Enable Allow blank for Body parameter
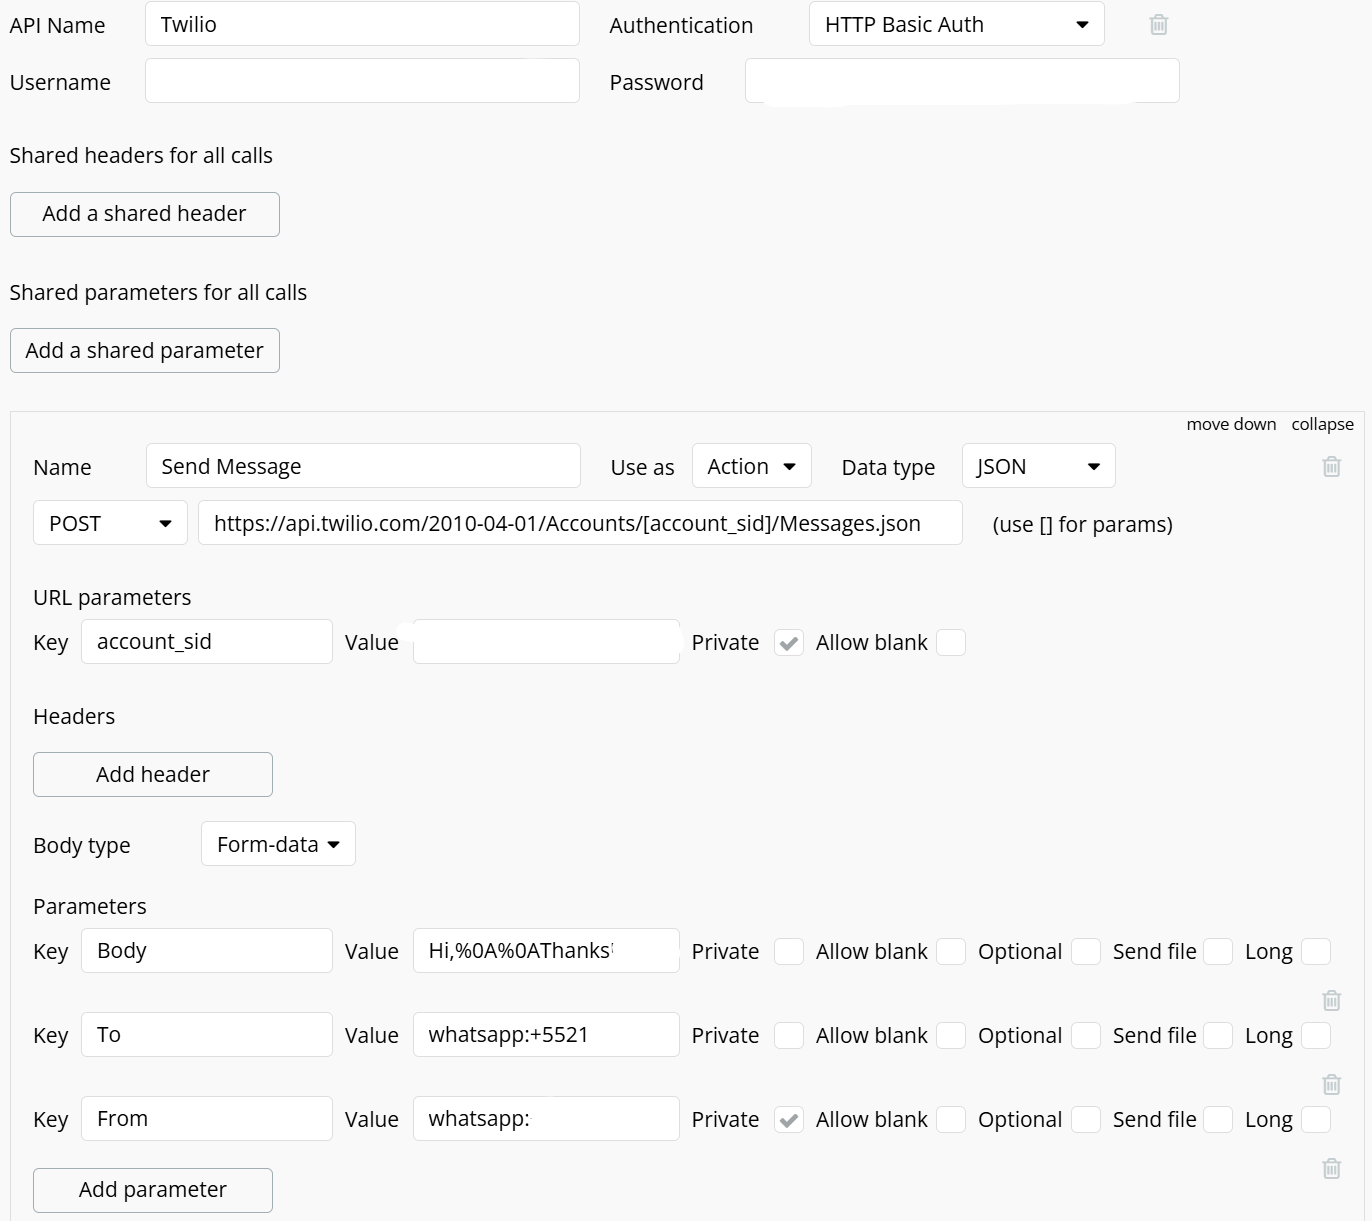 951,952
